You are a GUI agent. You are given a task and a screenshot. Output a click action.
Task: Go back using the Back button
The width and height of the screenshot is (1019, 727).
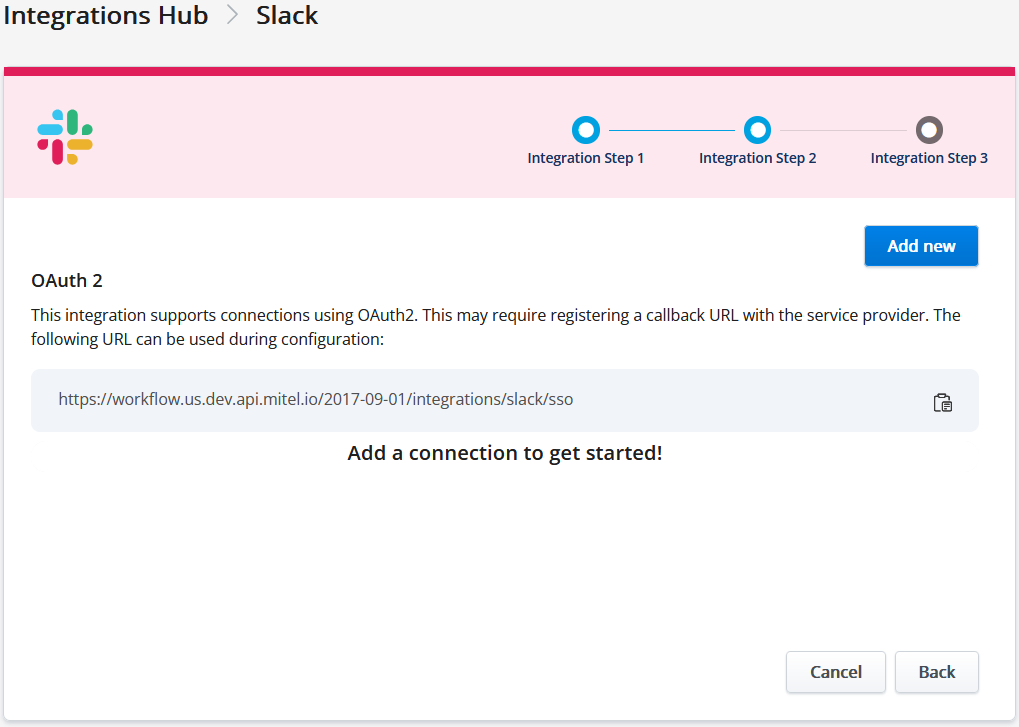coord(936,671)
